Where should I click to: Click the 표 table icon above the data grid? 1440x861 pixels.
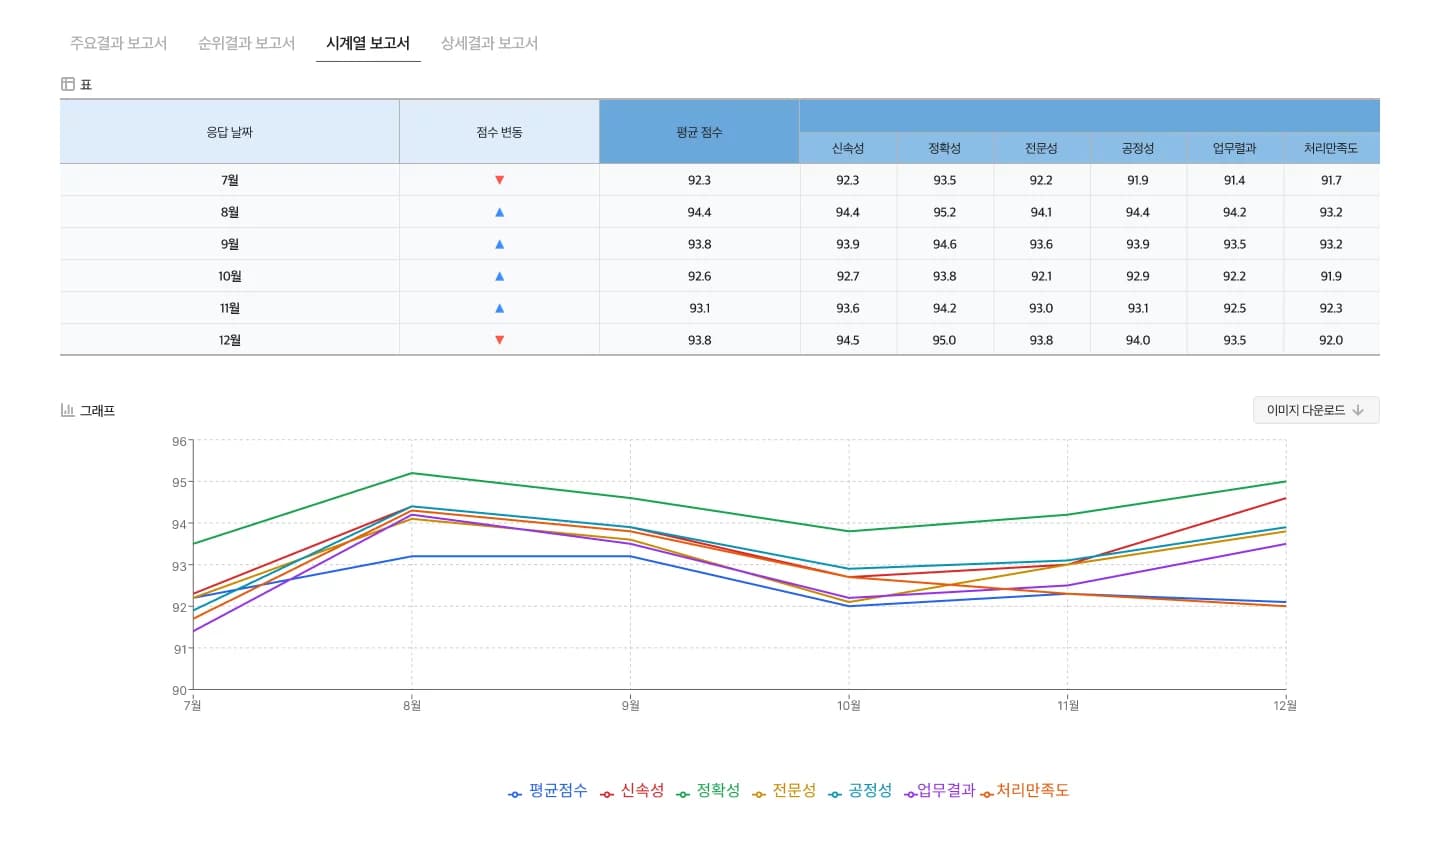[x=68, y=83]
